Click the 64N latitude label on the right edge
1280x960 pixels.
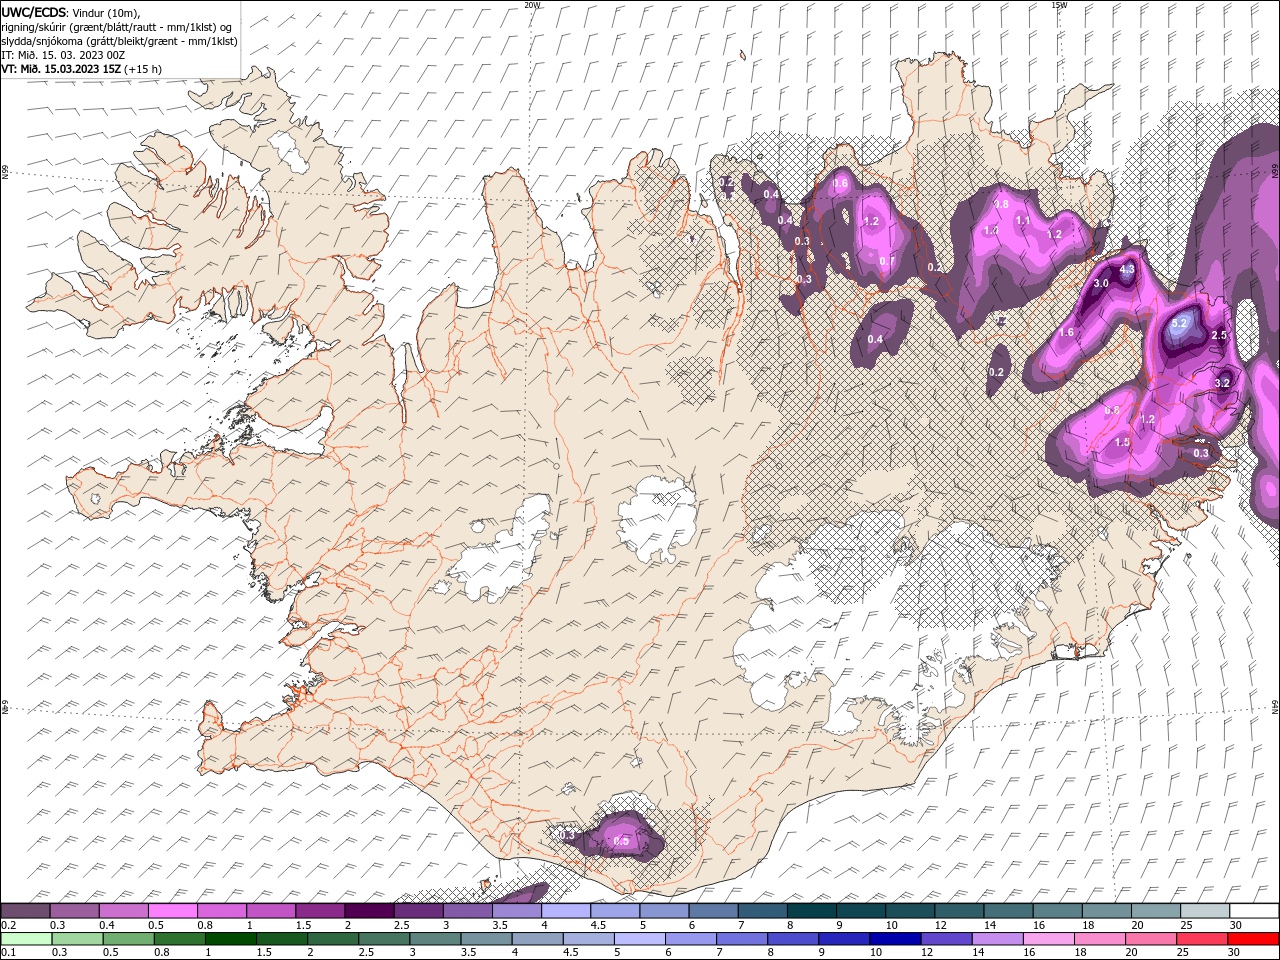pyautogui.click(x=1275, y=708)
